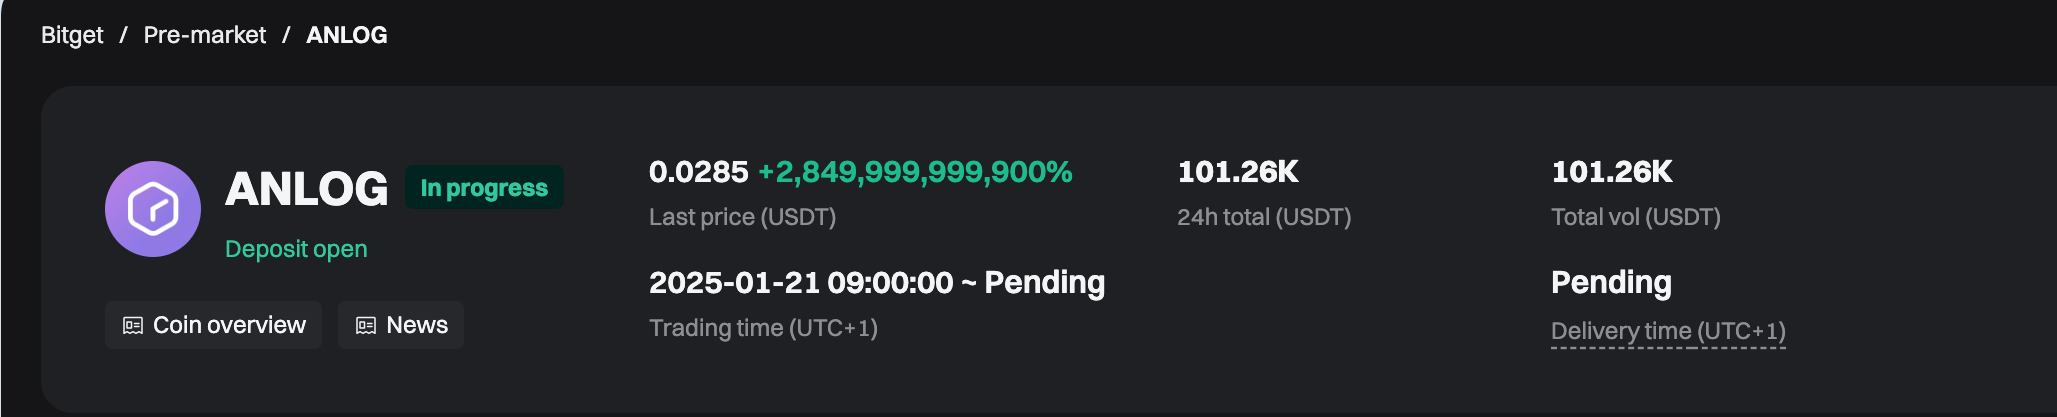This screenshot has width=2057, height=417.
Task: Click the Coin overview document icon
Action: click(133, 326)
